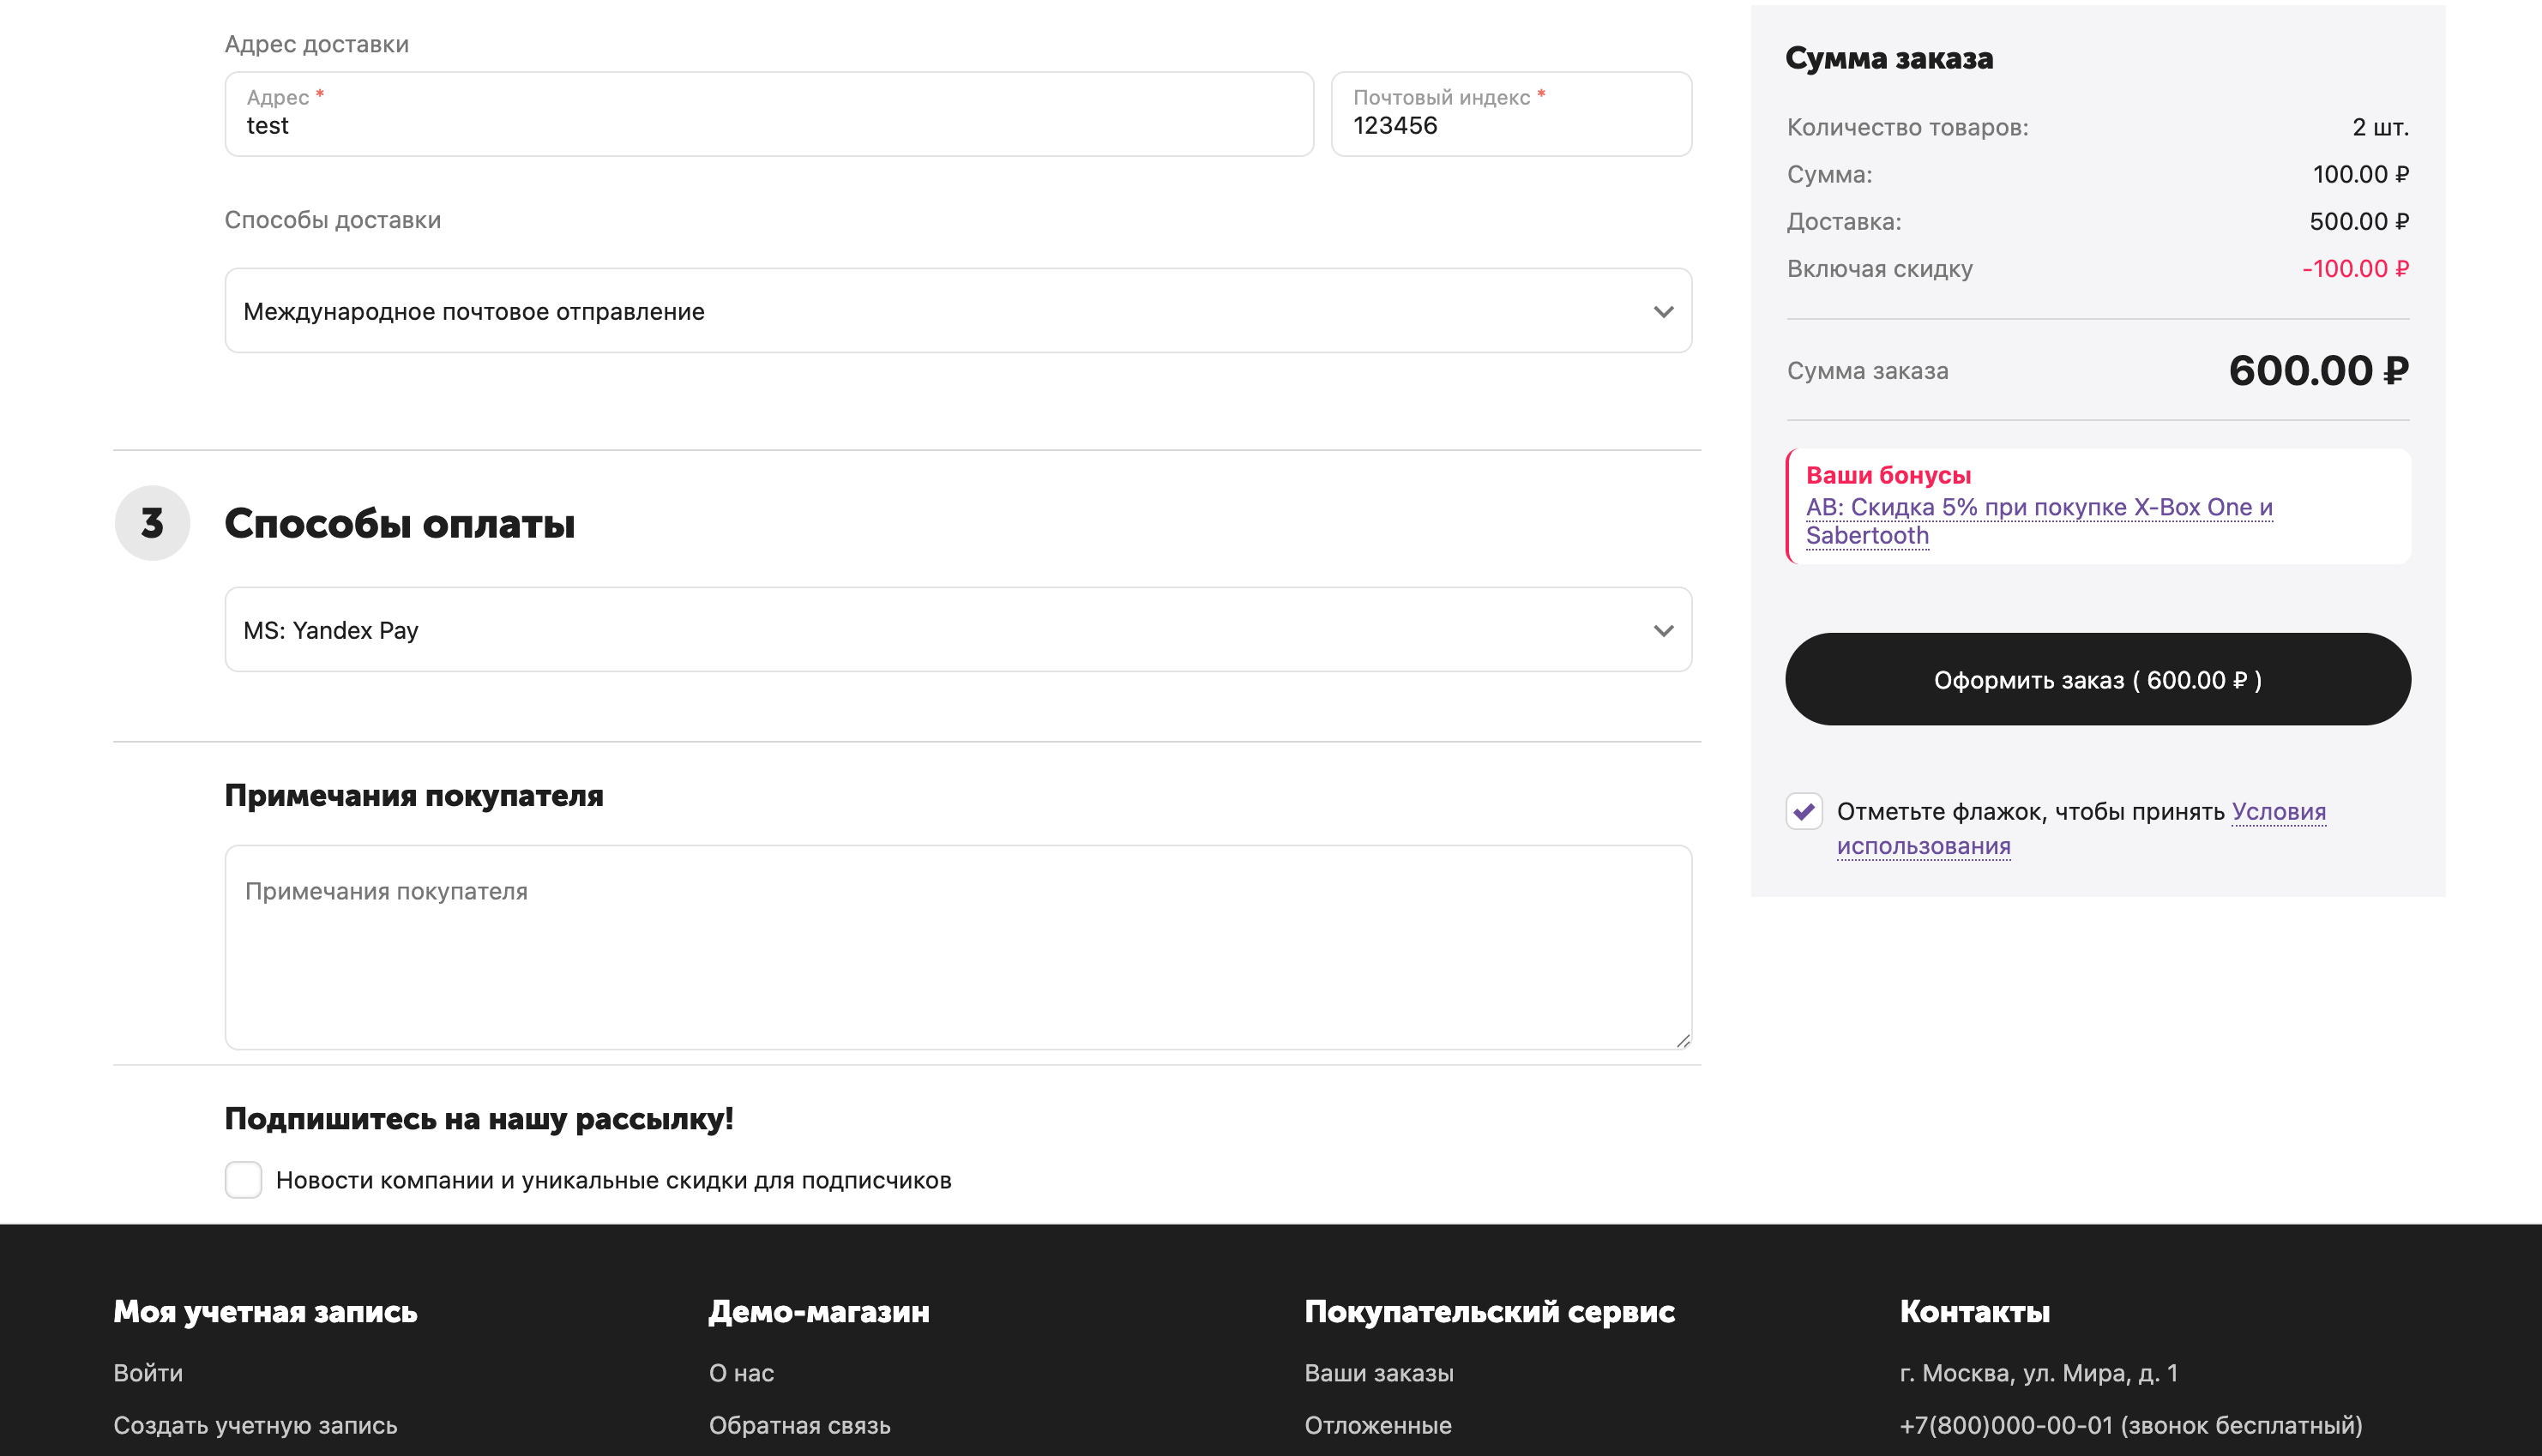Image resolution: width=2542 pixels, height=1456 pixels.
Task: Click the Способы доставки label
Action: [x=332, y=220]
